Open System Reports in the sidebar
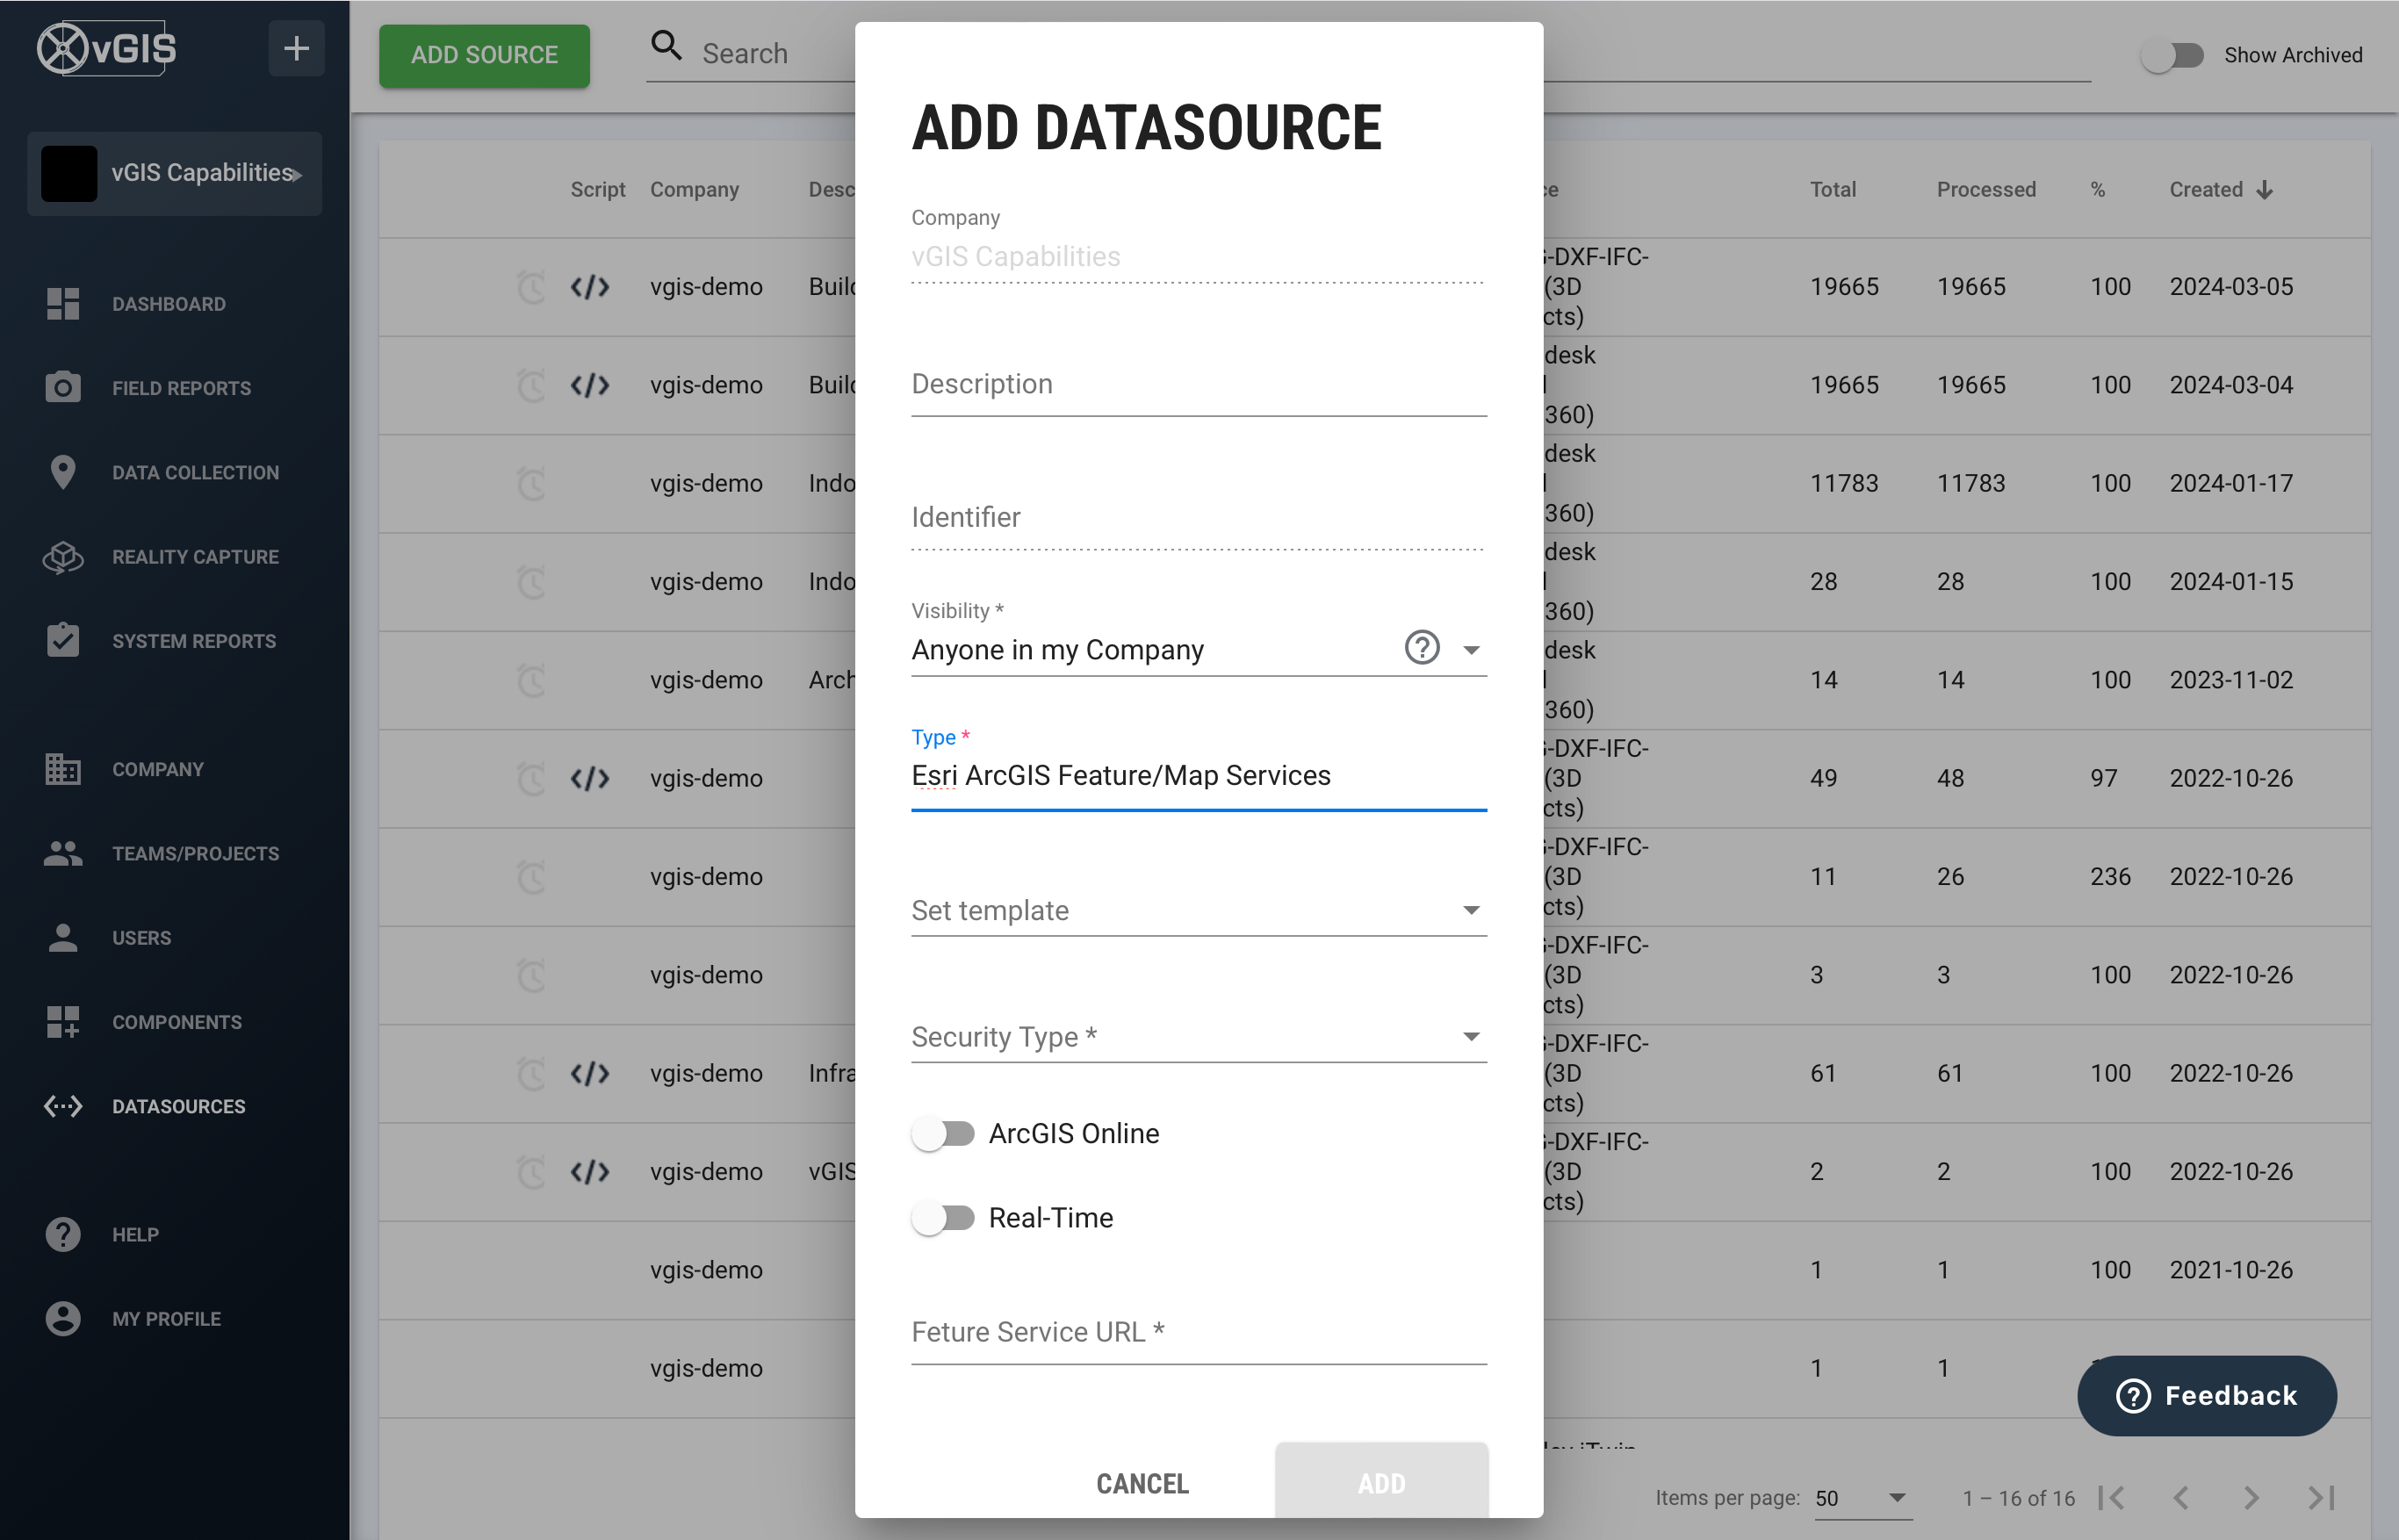Image resolution: width=2399 pixels, height=1540 pixels. tap(193, 641)
